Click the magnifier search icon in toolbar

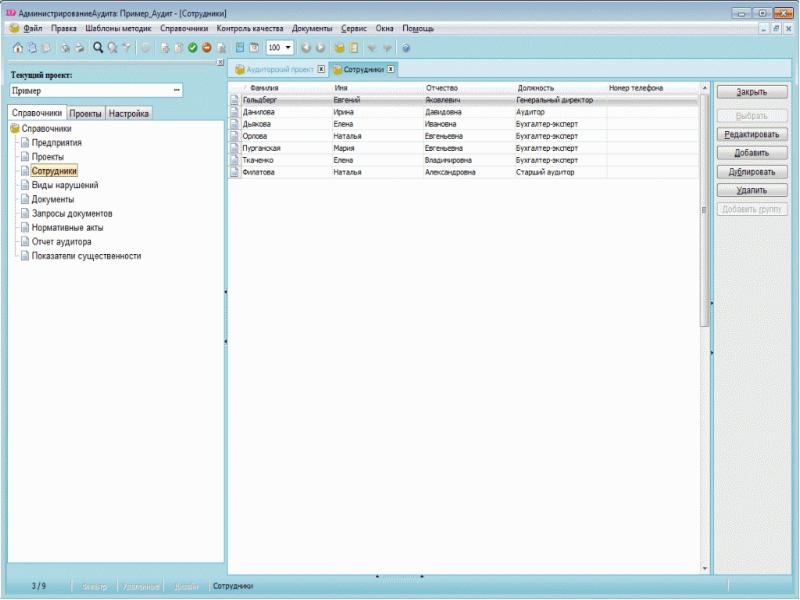click(x=98, y=47)
